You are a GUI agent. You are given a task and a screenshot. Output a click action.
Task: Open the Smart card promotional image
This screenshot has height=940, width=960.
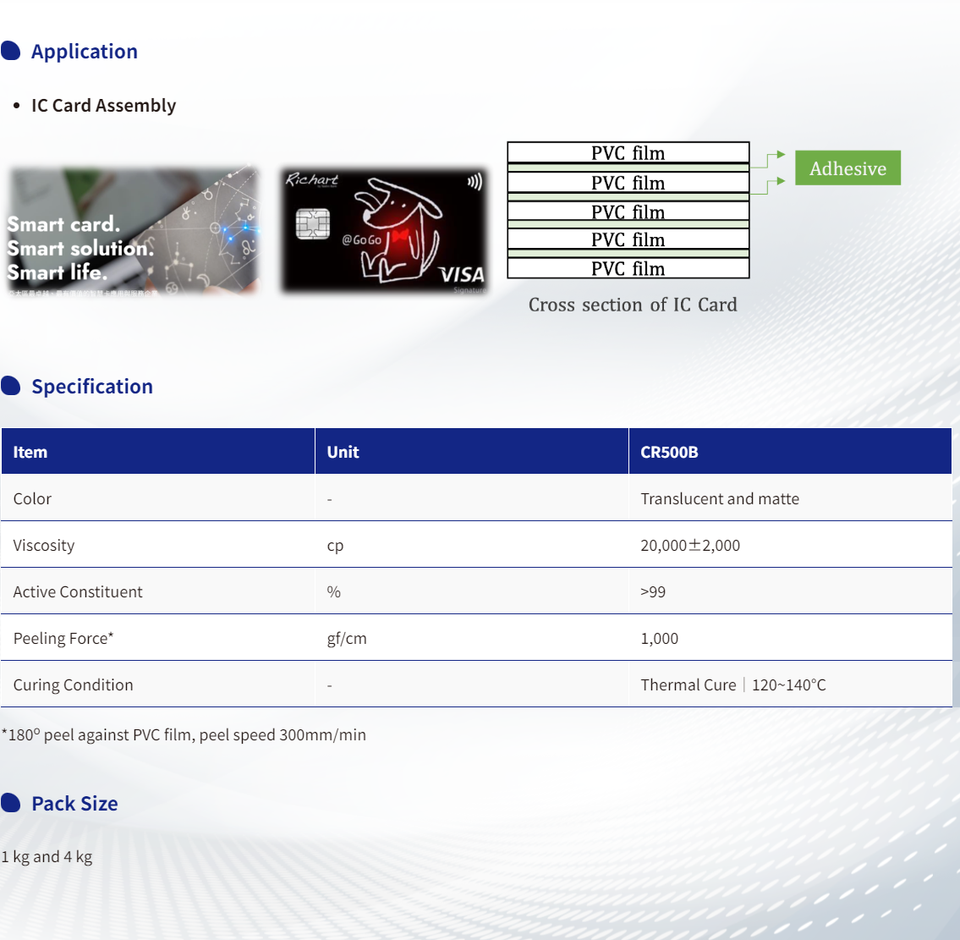tap(133, 230)
